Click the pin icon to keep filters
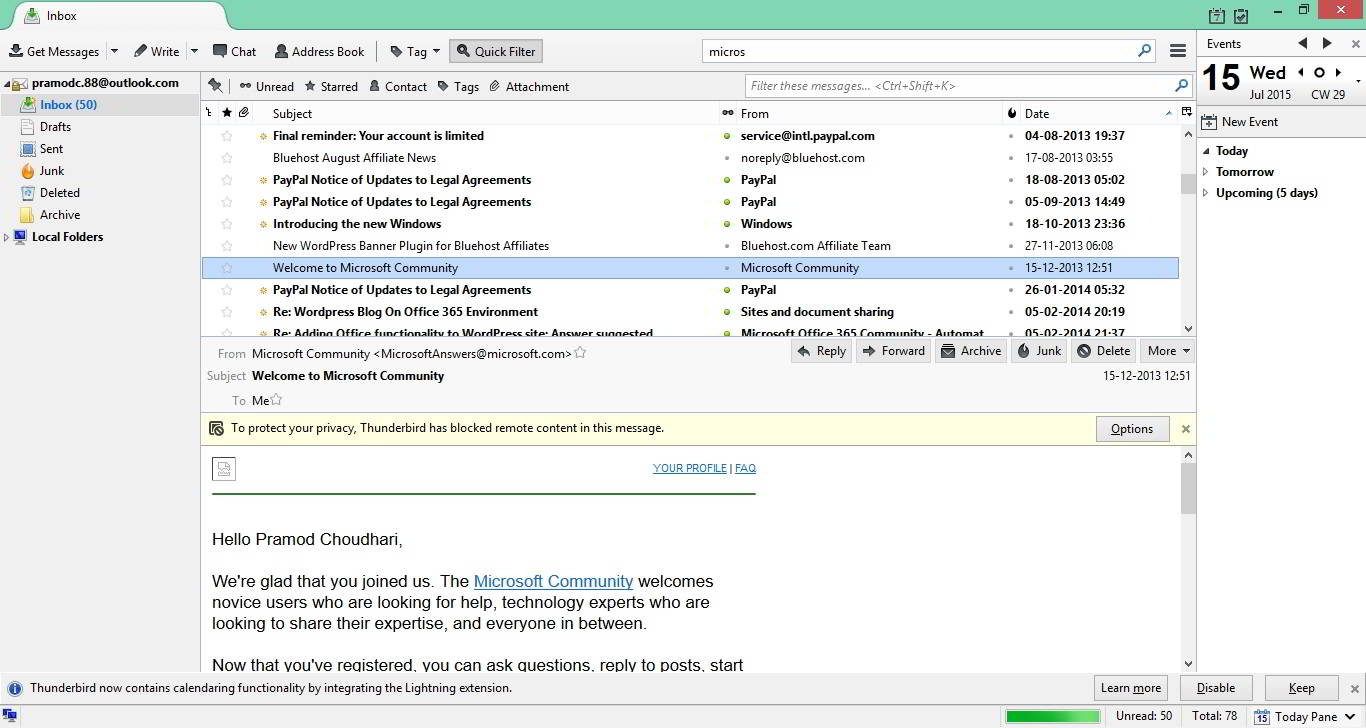This screenshot has width=1366, height=728. (214, 86)
